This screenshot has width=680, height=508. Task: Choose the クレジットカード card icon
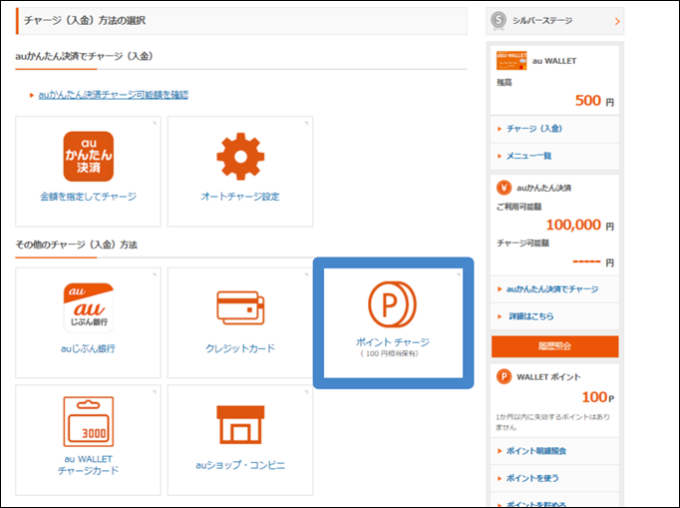click(x=240, y=308)
